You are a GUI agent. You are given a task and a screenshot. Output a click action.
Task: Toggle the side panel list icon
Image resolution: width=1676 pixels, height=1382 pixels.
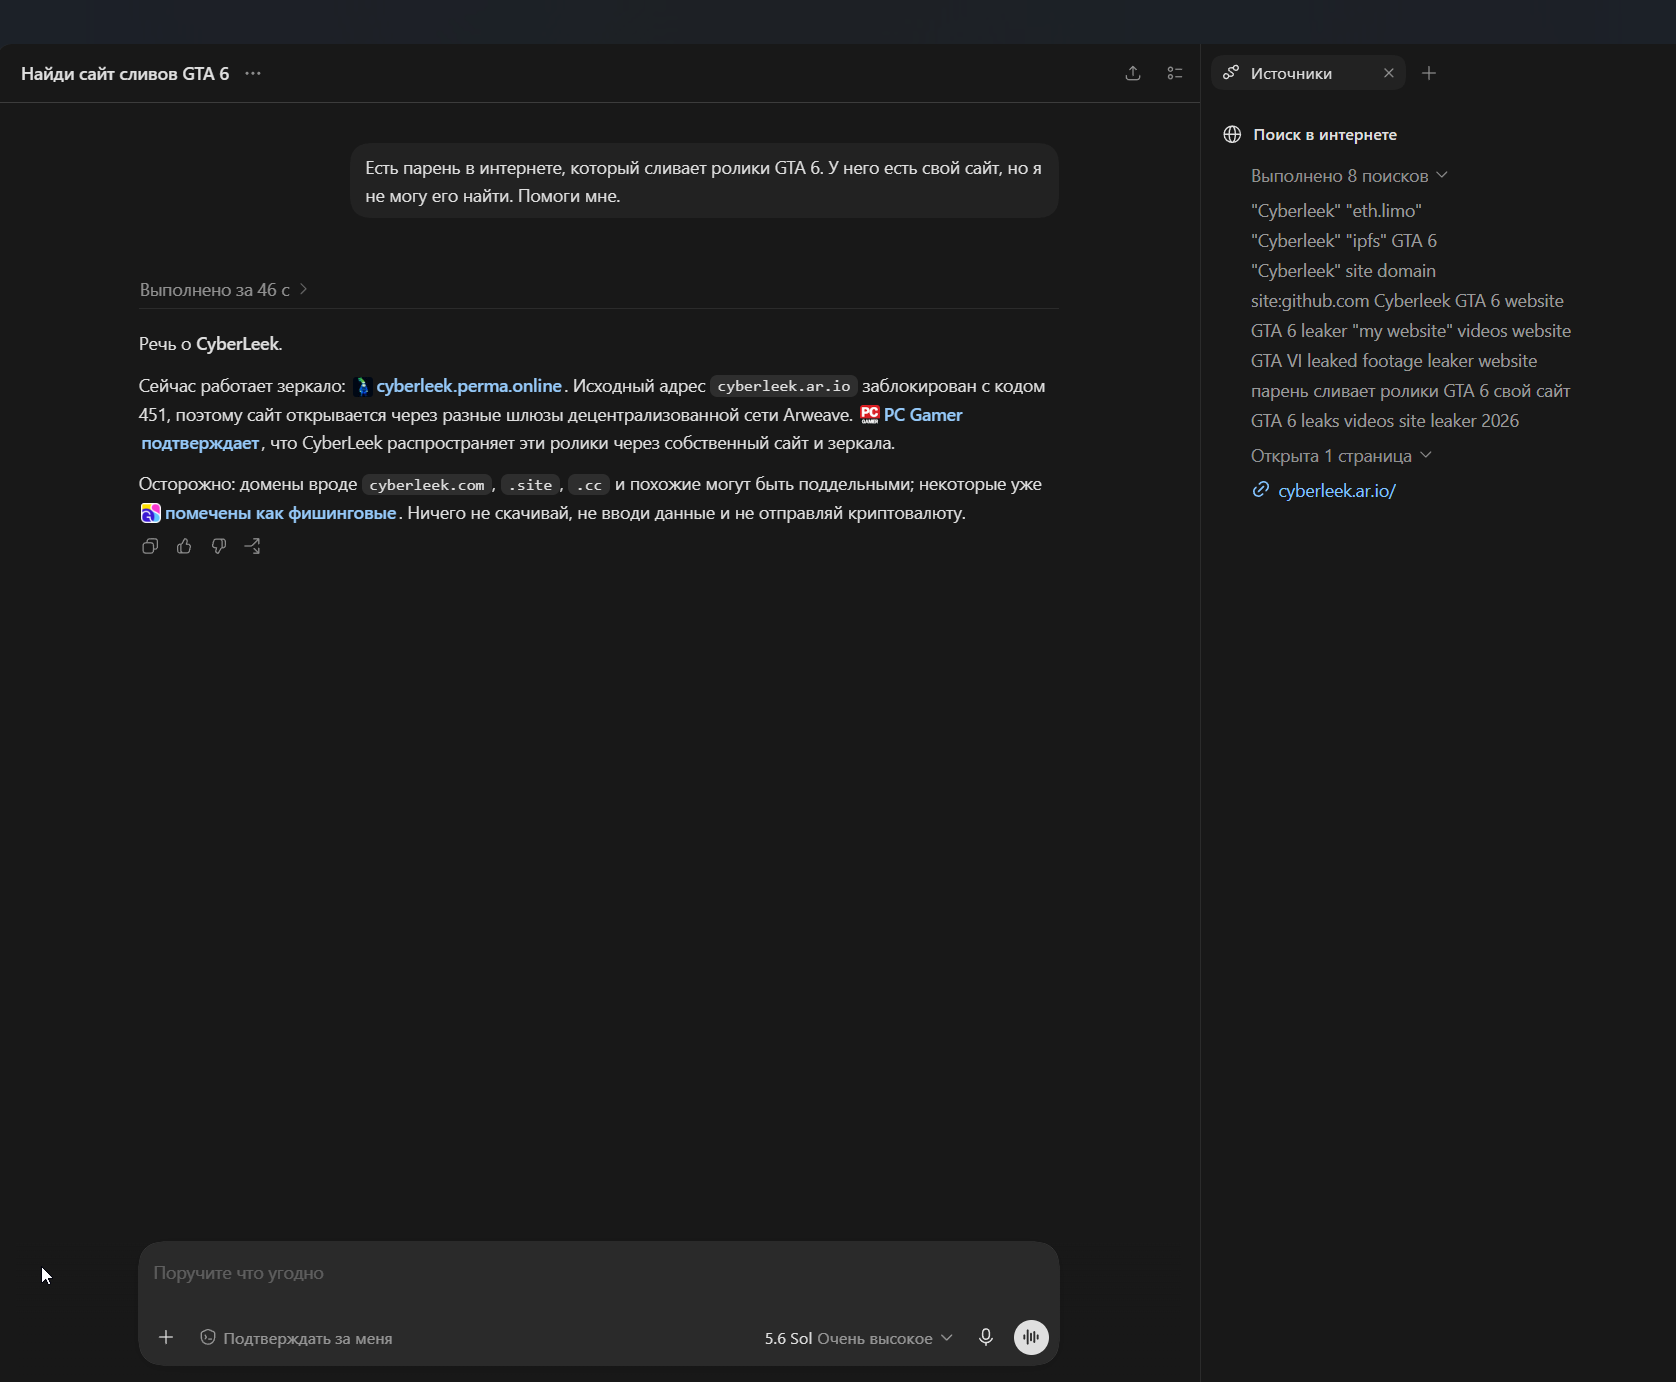click(x=1175, y=73)
